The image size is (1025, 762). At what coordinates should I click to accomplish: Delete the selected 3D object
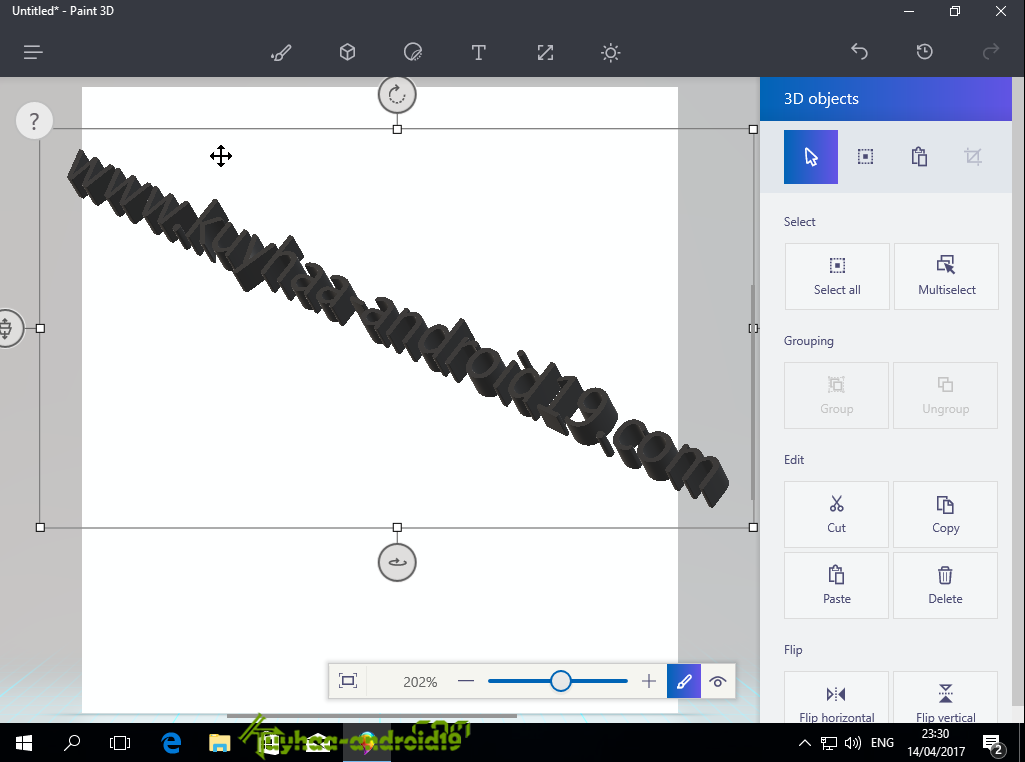pyautogui.click(x=945, y=586)
